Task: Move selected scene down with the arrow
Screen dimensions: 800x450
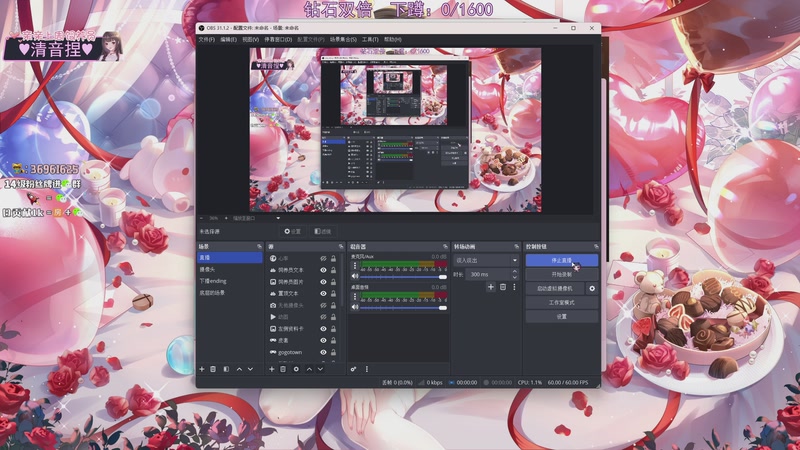Action: pyautogui.click(x=251, y=369)
